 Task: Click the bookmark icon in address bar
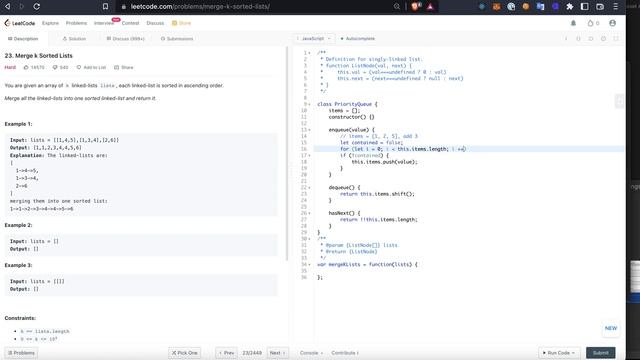click(105, 7)
